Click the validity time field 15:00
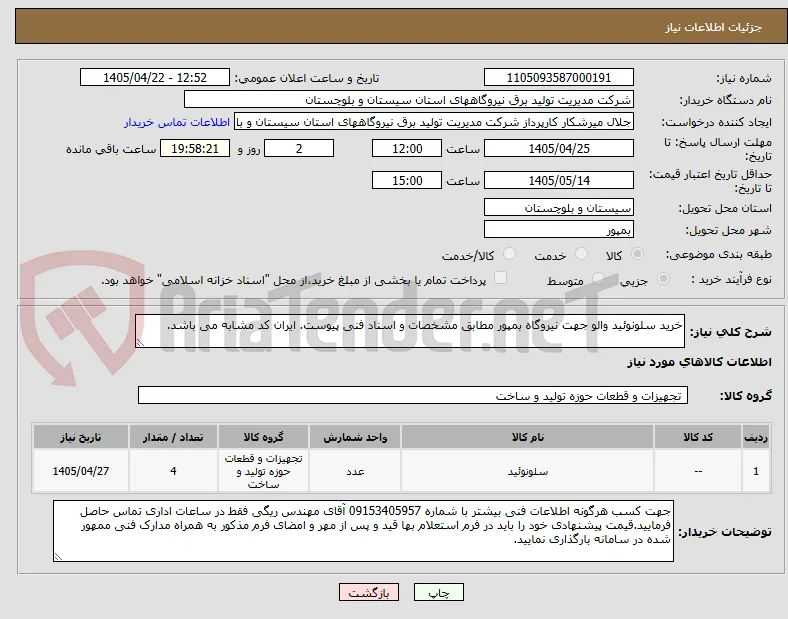The height and width of the screenshot is (619, 788). [407, 180]
